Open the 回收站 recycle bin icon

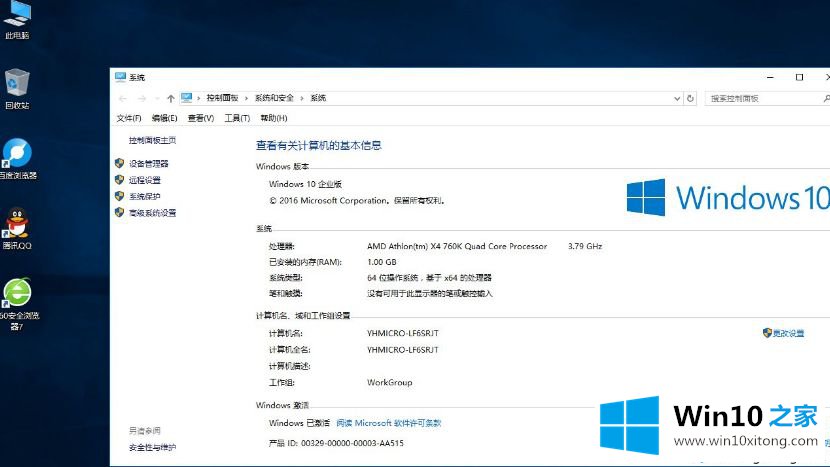coord(17,89)
